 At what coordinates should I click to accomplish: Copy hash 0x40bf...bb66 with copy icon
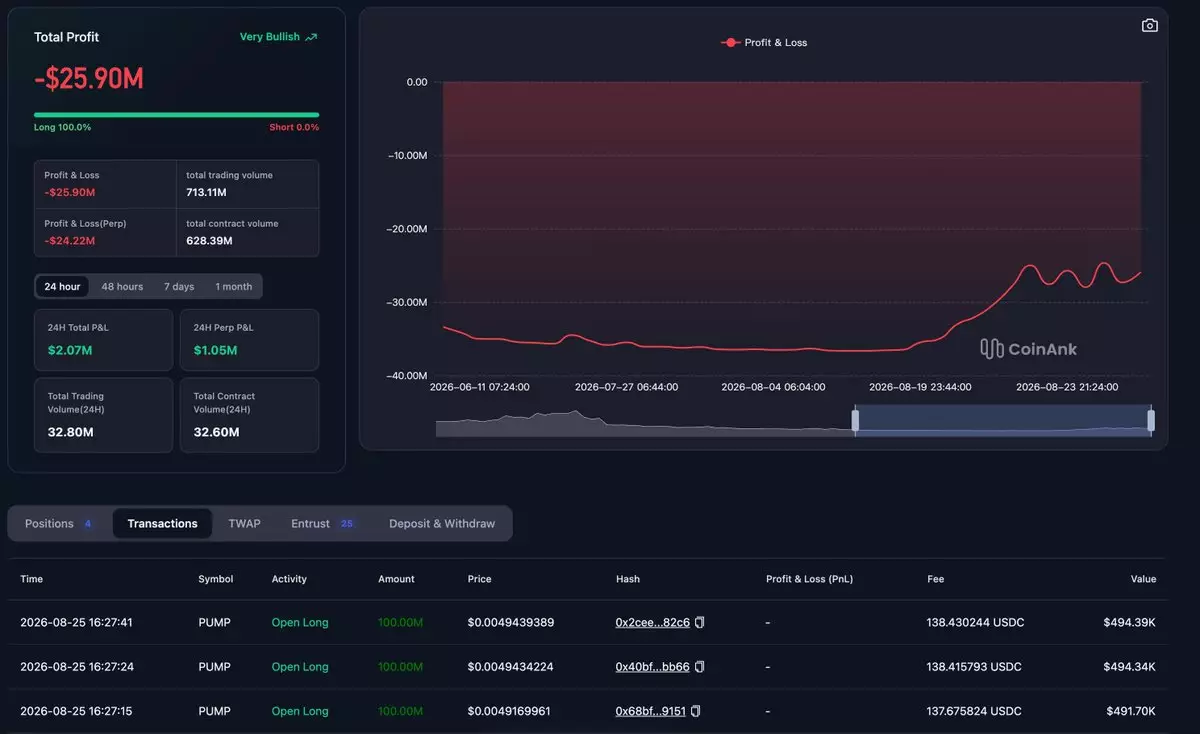(700, 667)
